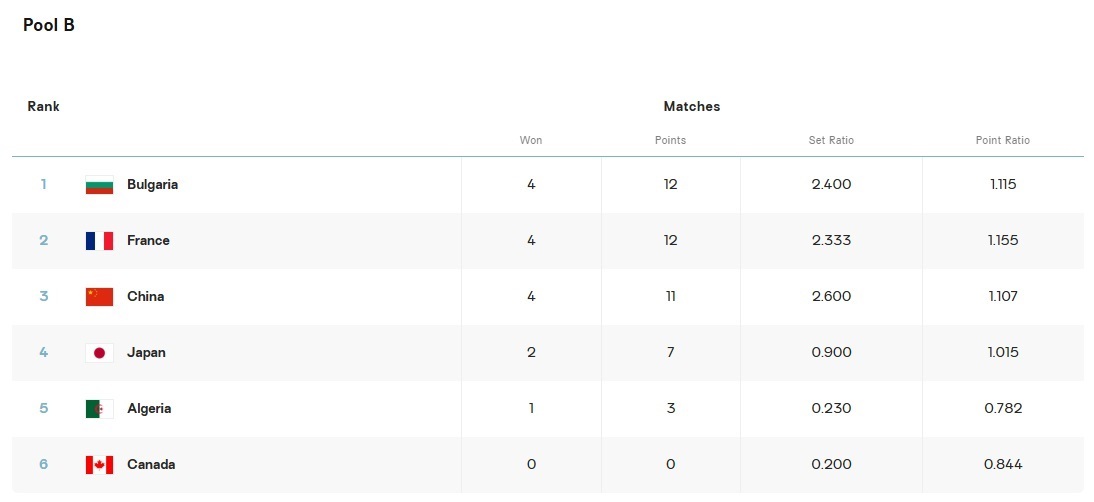Image resolution: width=1094 pixels, height=502 pixels.
Task: Select the China team name
Action: point(145,297)
